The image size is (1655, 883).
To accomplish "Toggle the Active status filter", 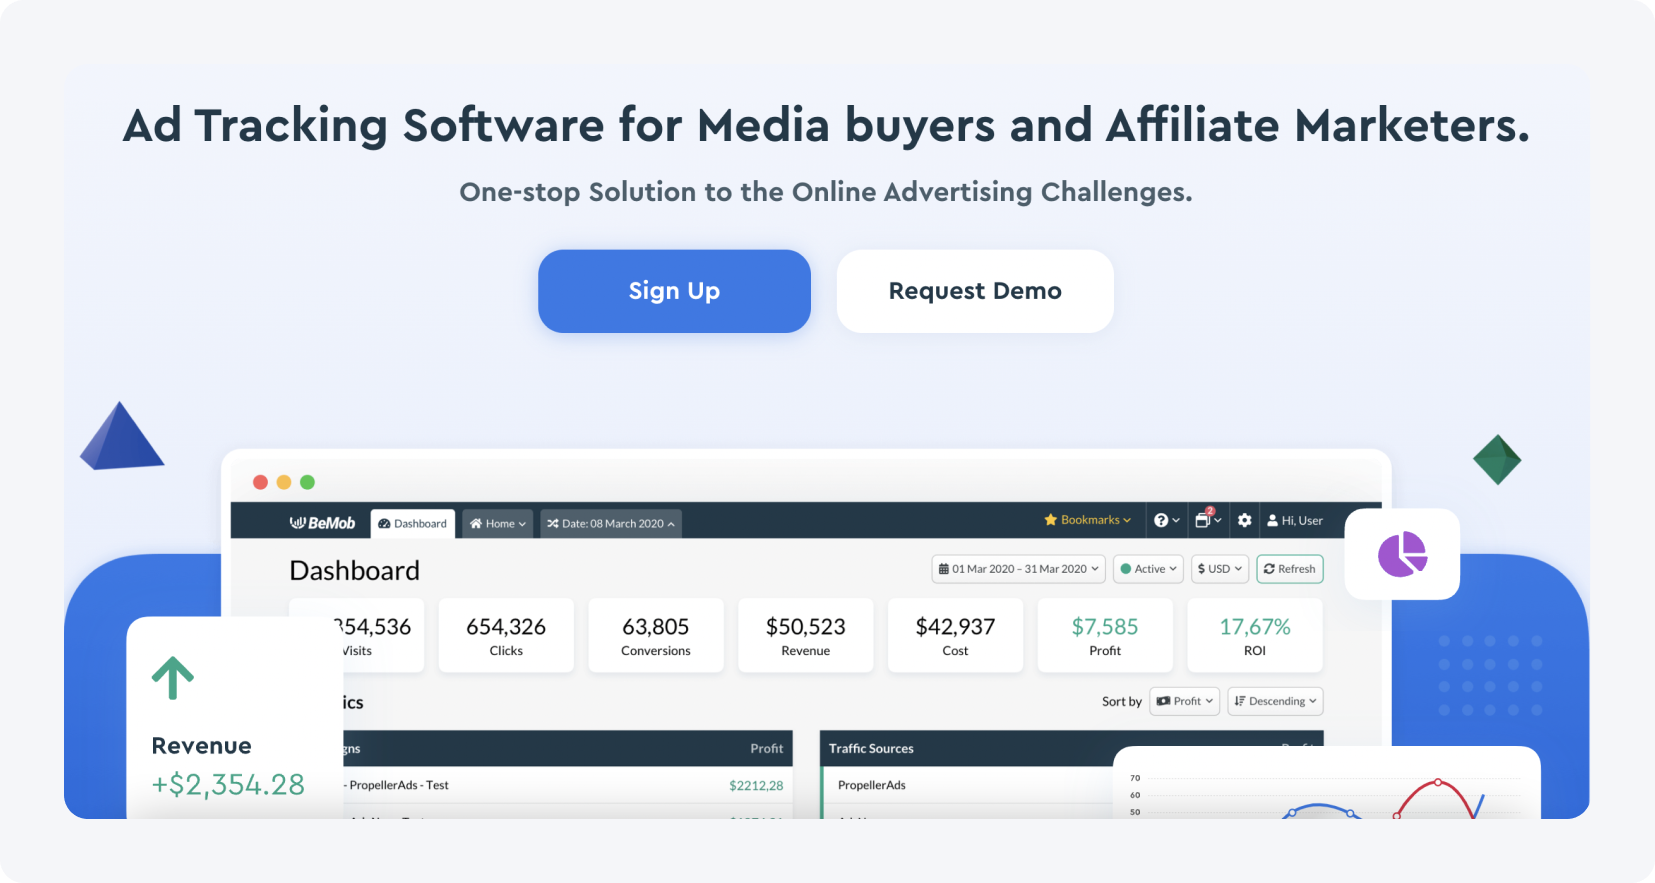I will tap(1147, 568).
